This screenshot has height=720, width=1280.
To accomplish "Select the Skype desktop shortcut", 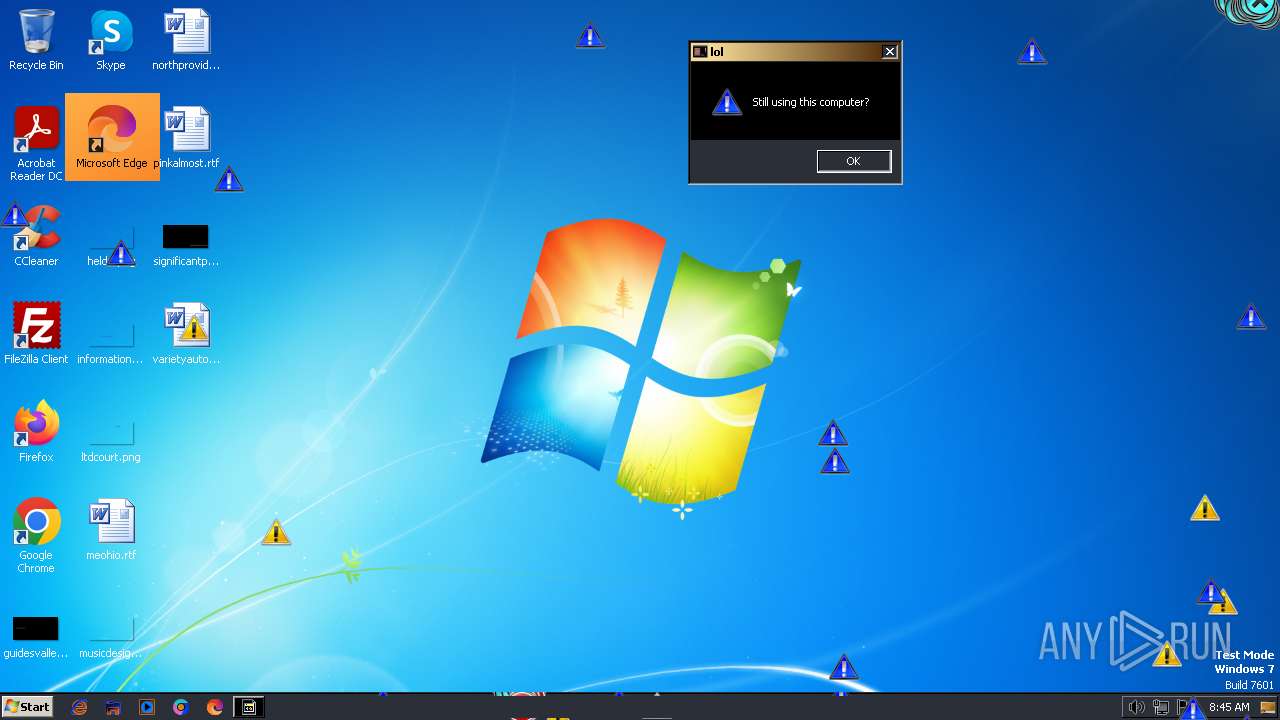I will 111,40.
